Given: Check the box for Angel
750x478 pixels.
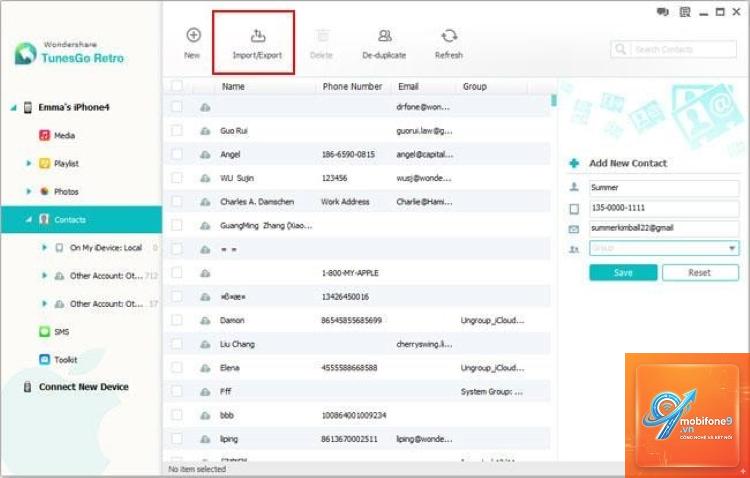Looking at the screenshot, I should click(x=177, y=154).
